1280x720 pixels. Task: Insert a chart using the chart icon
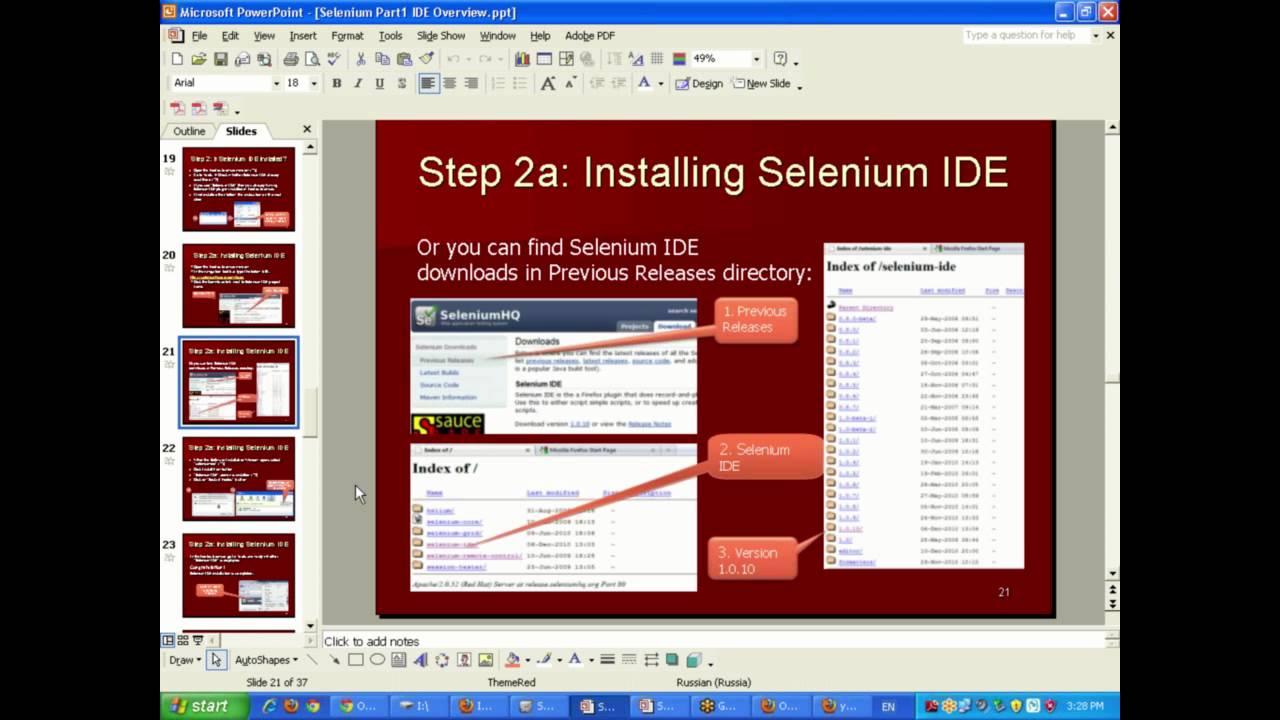tap(522, 59)
